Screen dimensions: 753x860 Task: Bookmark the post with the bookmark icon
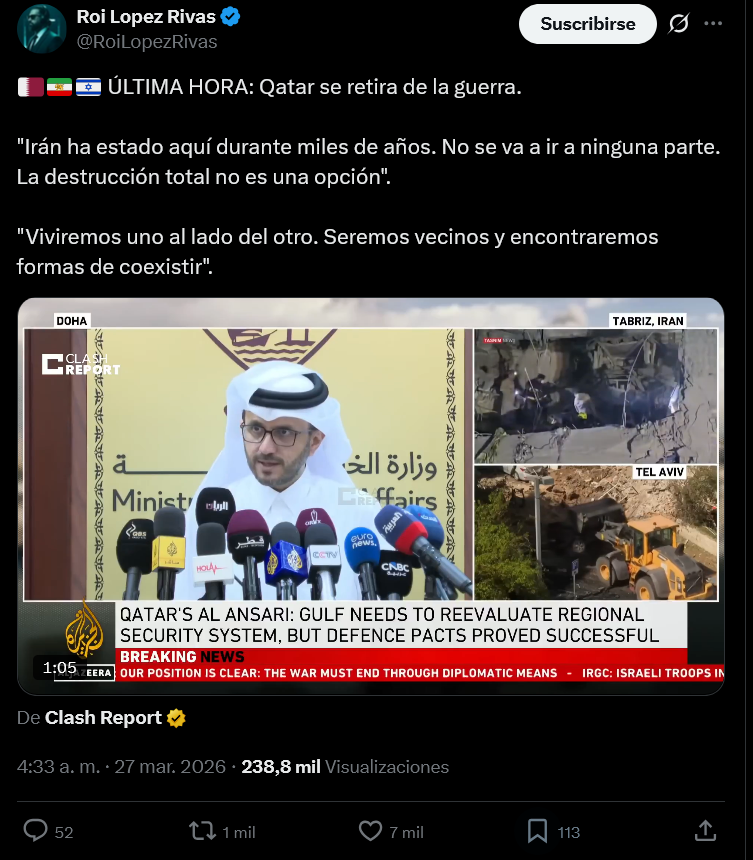[x=537, y=831]
